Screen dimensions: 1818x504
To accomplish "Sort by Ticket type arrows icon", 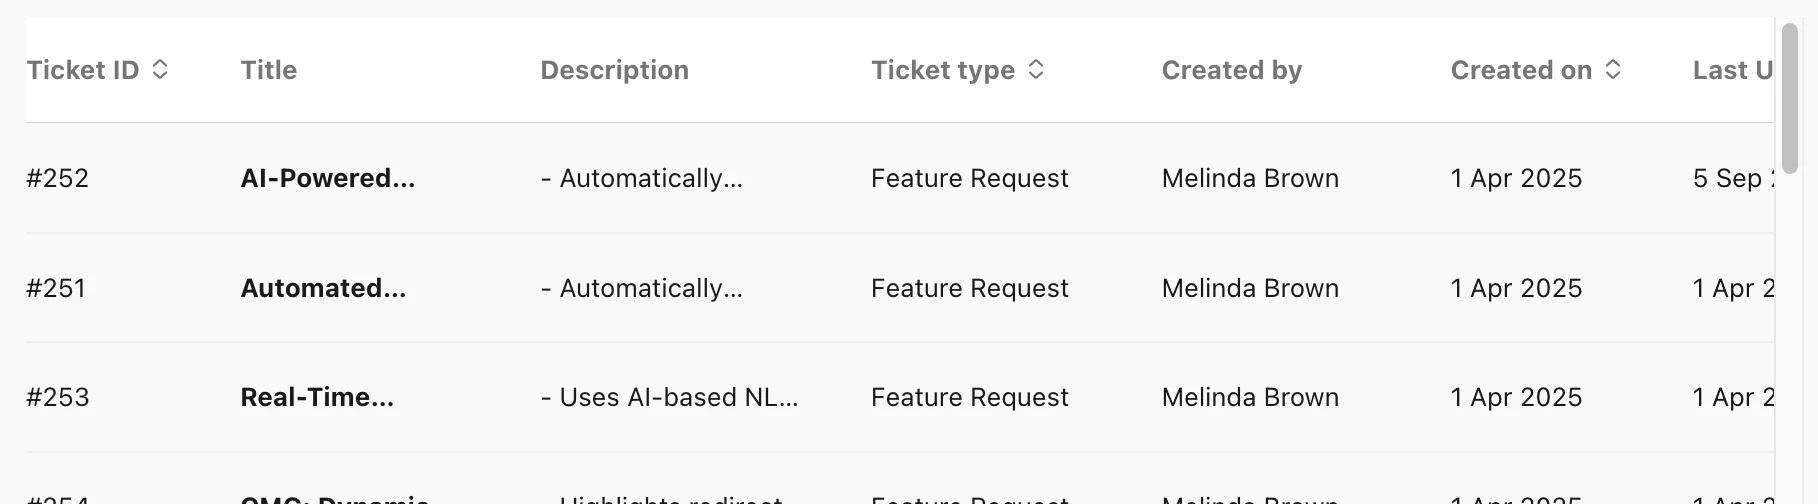I will (x=1036, y=70).
